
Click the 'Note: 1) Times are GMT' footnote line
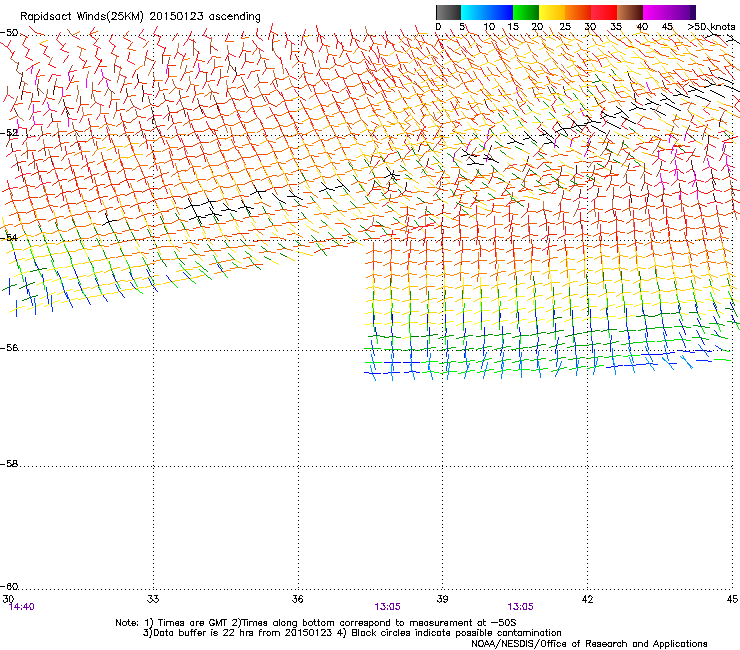click(x=316, y=623)
